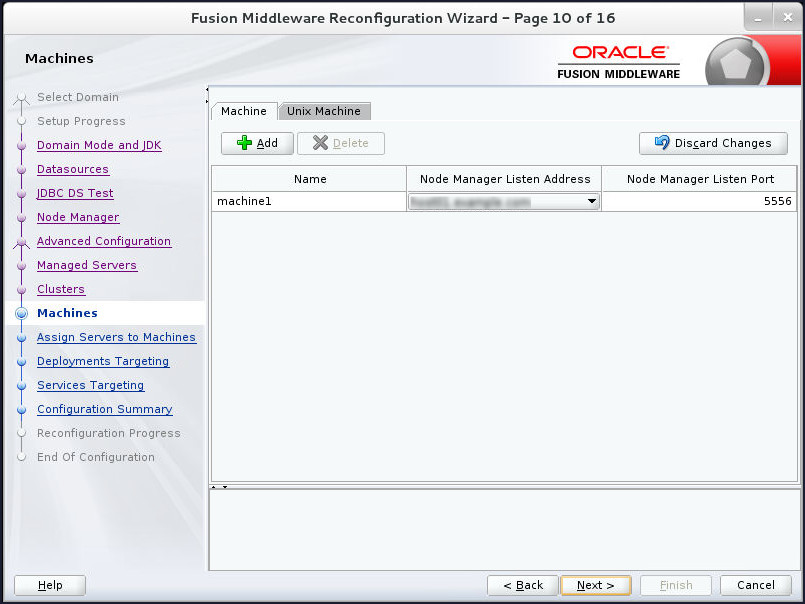This screenshot has width=805, height=604.
Task: Open the Advanced Configuration step
Action: (x=104, y=241)
